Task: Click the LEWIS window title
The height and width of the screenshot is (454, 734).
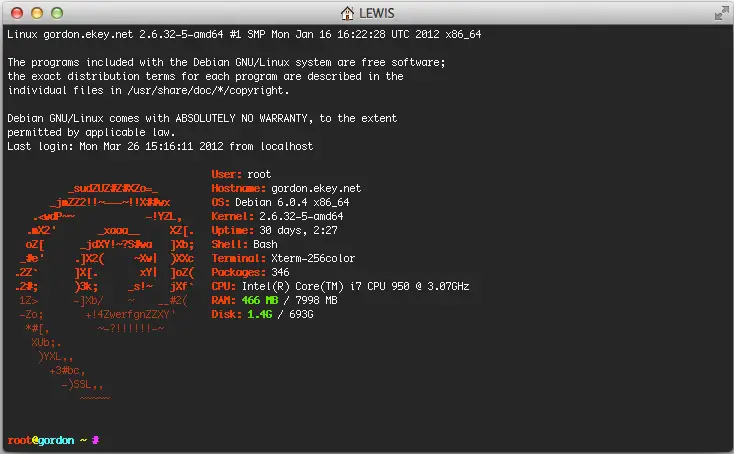Action: (x=377, y=13)
